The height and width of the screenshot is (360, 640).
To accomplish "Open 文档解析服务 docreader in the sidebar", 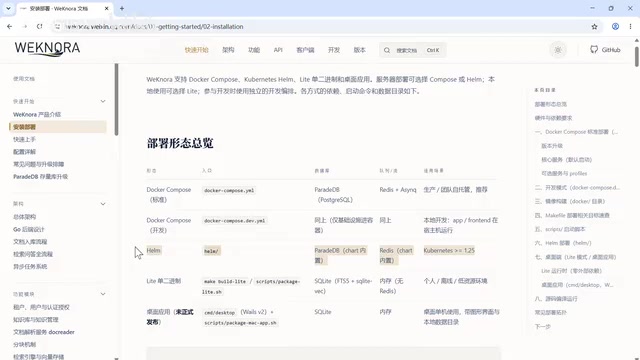I will [44, 332].
